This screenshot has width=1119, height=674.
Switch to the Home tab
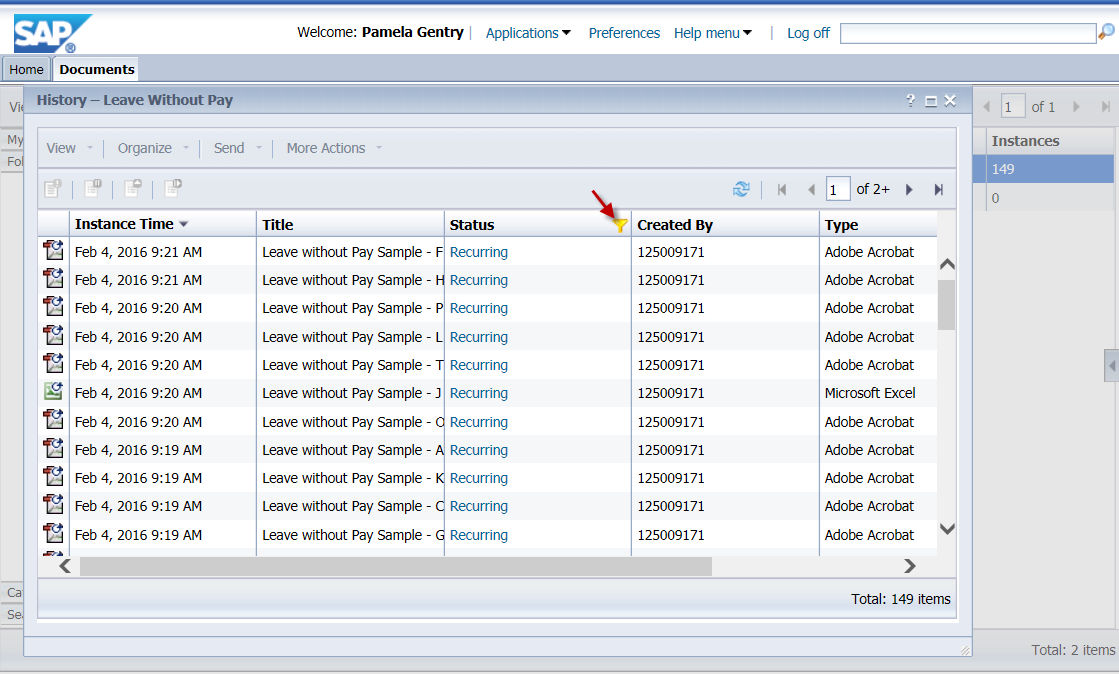(25, 69)
